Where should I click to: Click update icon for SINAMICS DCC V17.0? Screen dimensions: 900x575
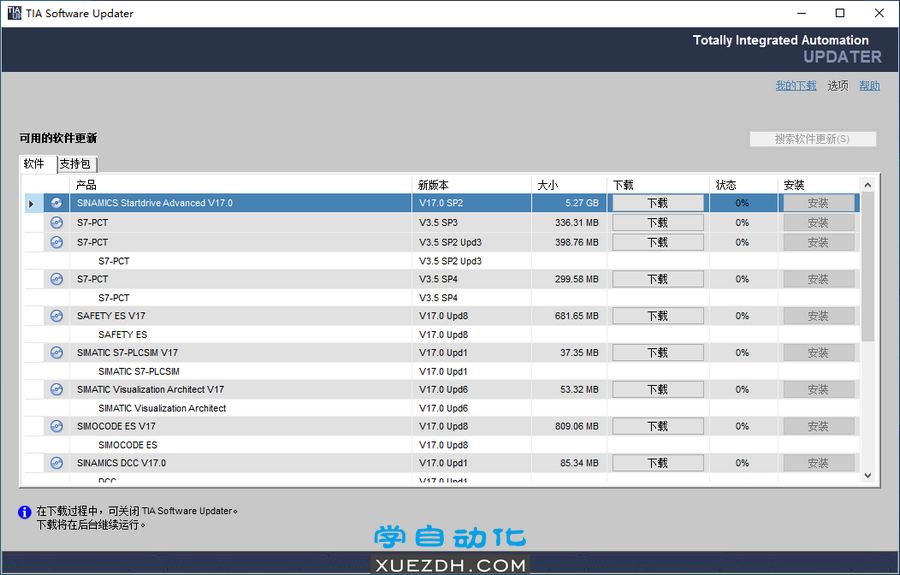[56, 463]
